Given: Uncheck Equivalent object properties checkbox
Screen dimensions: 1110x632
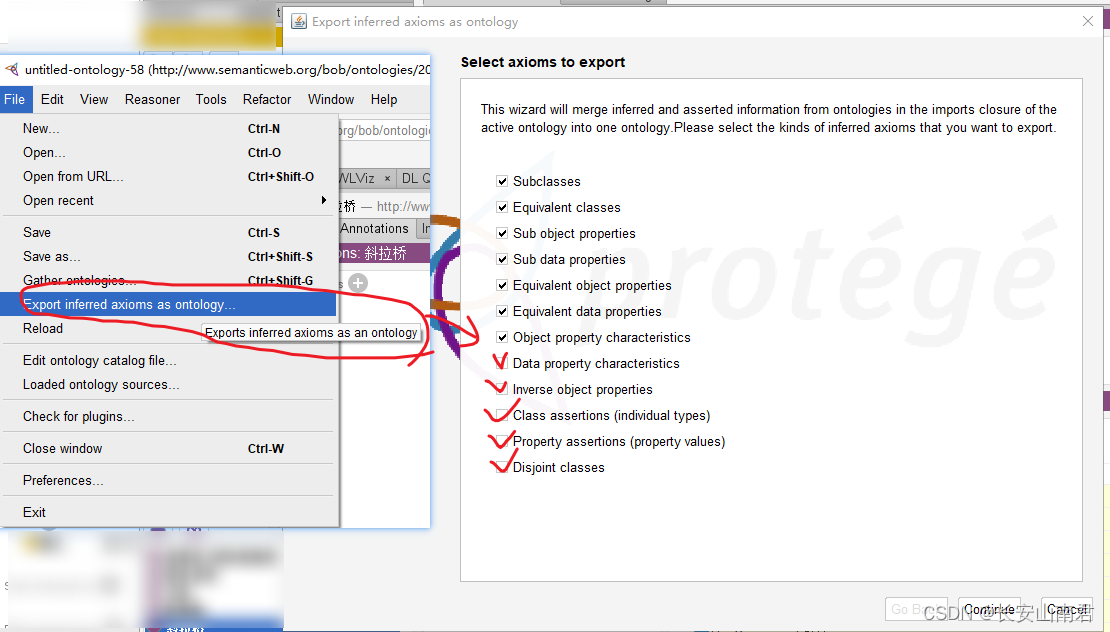Looking at the screenshot, I should tap(502, 285).
